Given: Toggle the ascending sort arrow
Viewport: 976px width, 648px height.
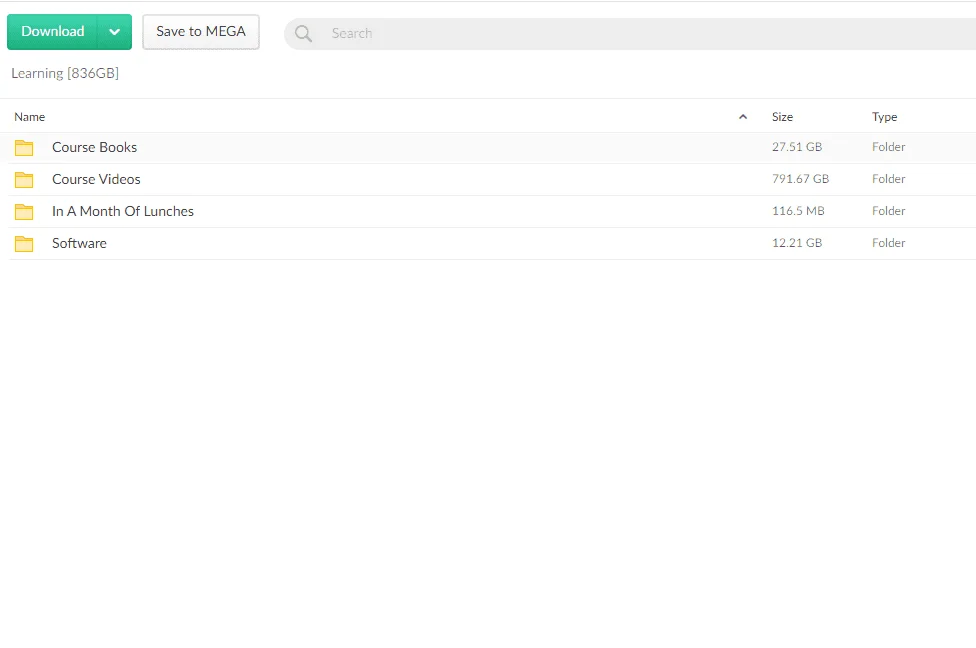Looking at the screenshot, I should pyautogui.click(x=743, y=117).
